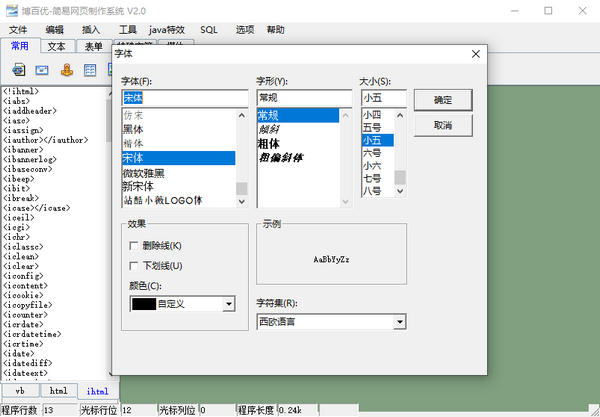The height and width of the screenshot is (417, 600).
Task: Switch to the 文本 tab
Action: click(x=57, y=46)
